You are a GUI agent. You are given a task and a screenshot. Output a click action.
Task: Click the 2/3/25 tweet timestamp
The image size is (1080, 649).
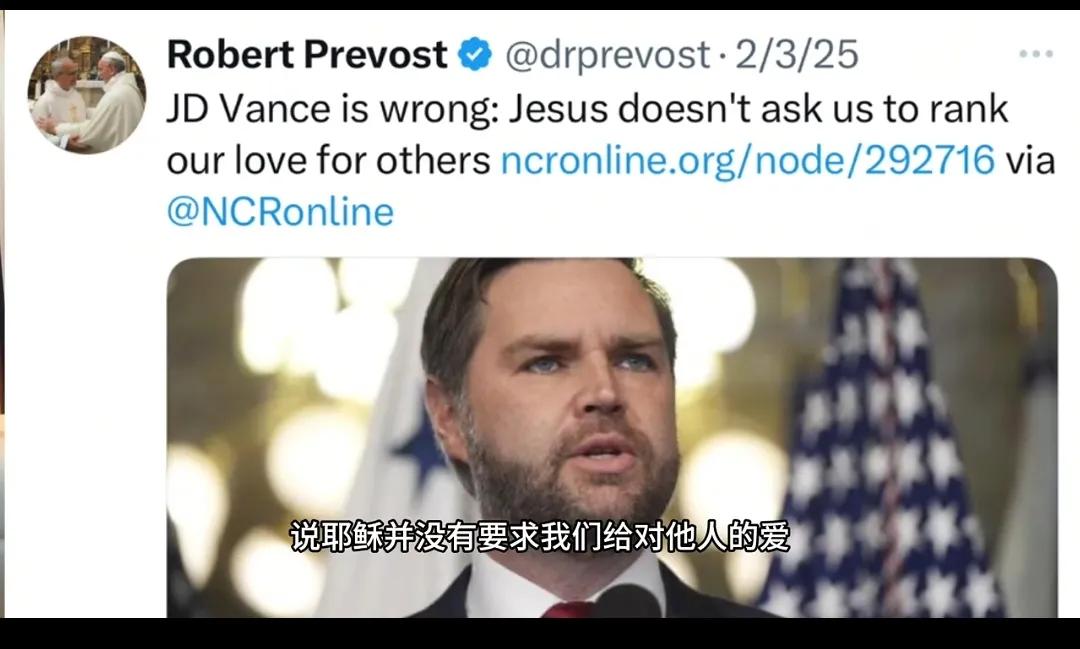797,54
